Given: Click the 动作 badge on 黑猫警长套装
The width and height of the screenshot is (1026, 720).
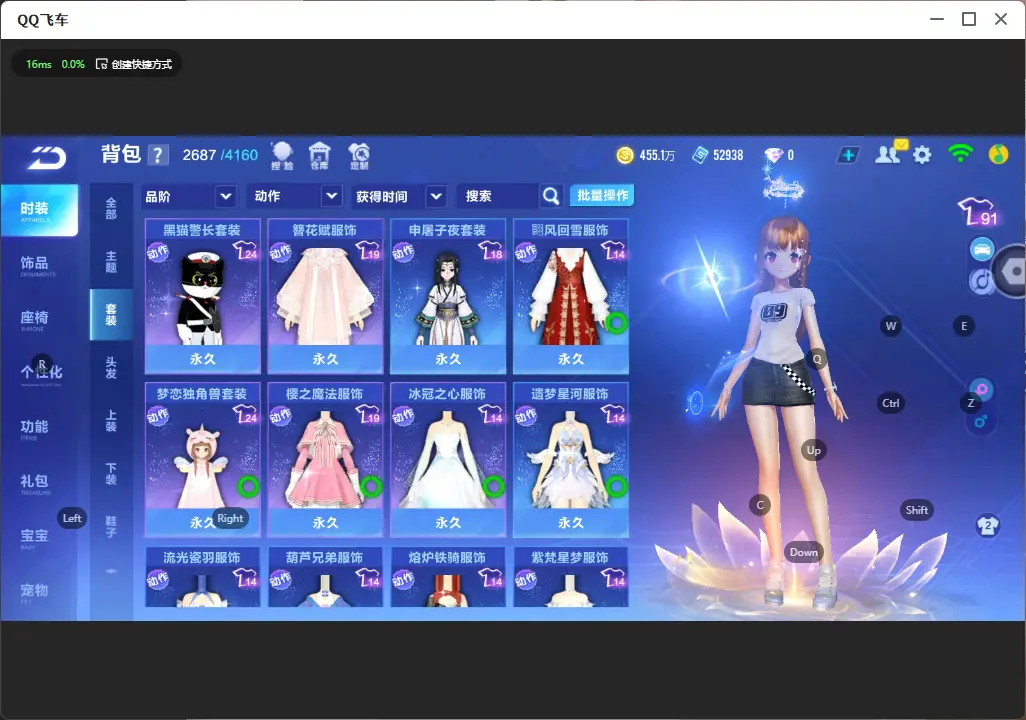Looking at the screenshot, I should 158,252.
